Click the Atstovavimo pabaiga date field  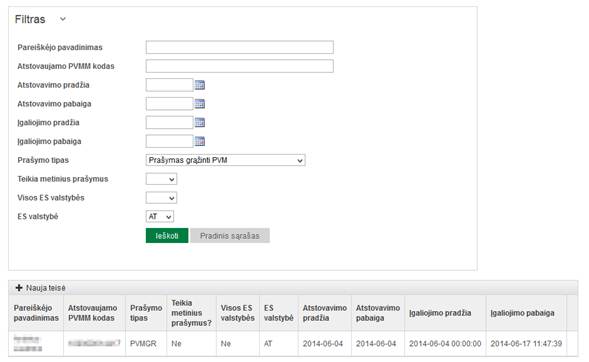169,104
